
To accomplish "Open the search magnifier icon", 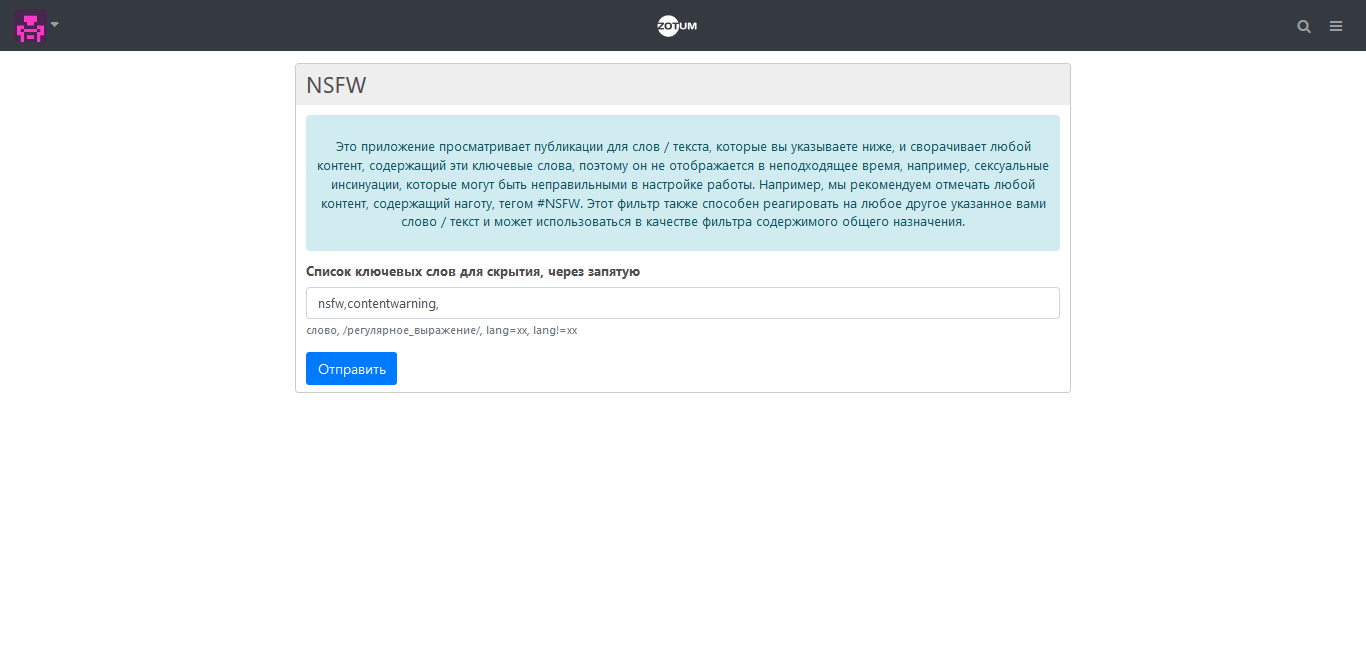I will pyautogui.click(x=1304, y=27).
